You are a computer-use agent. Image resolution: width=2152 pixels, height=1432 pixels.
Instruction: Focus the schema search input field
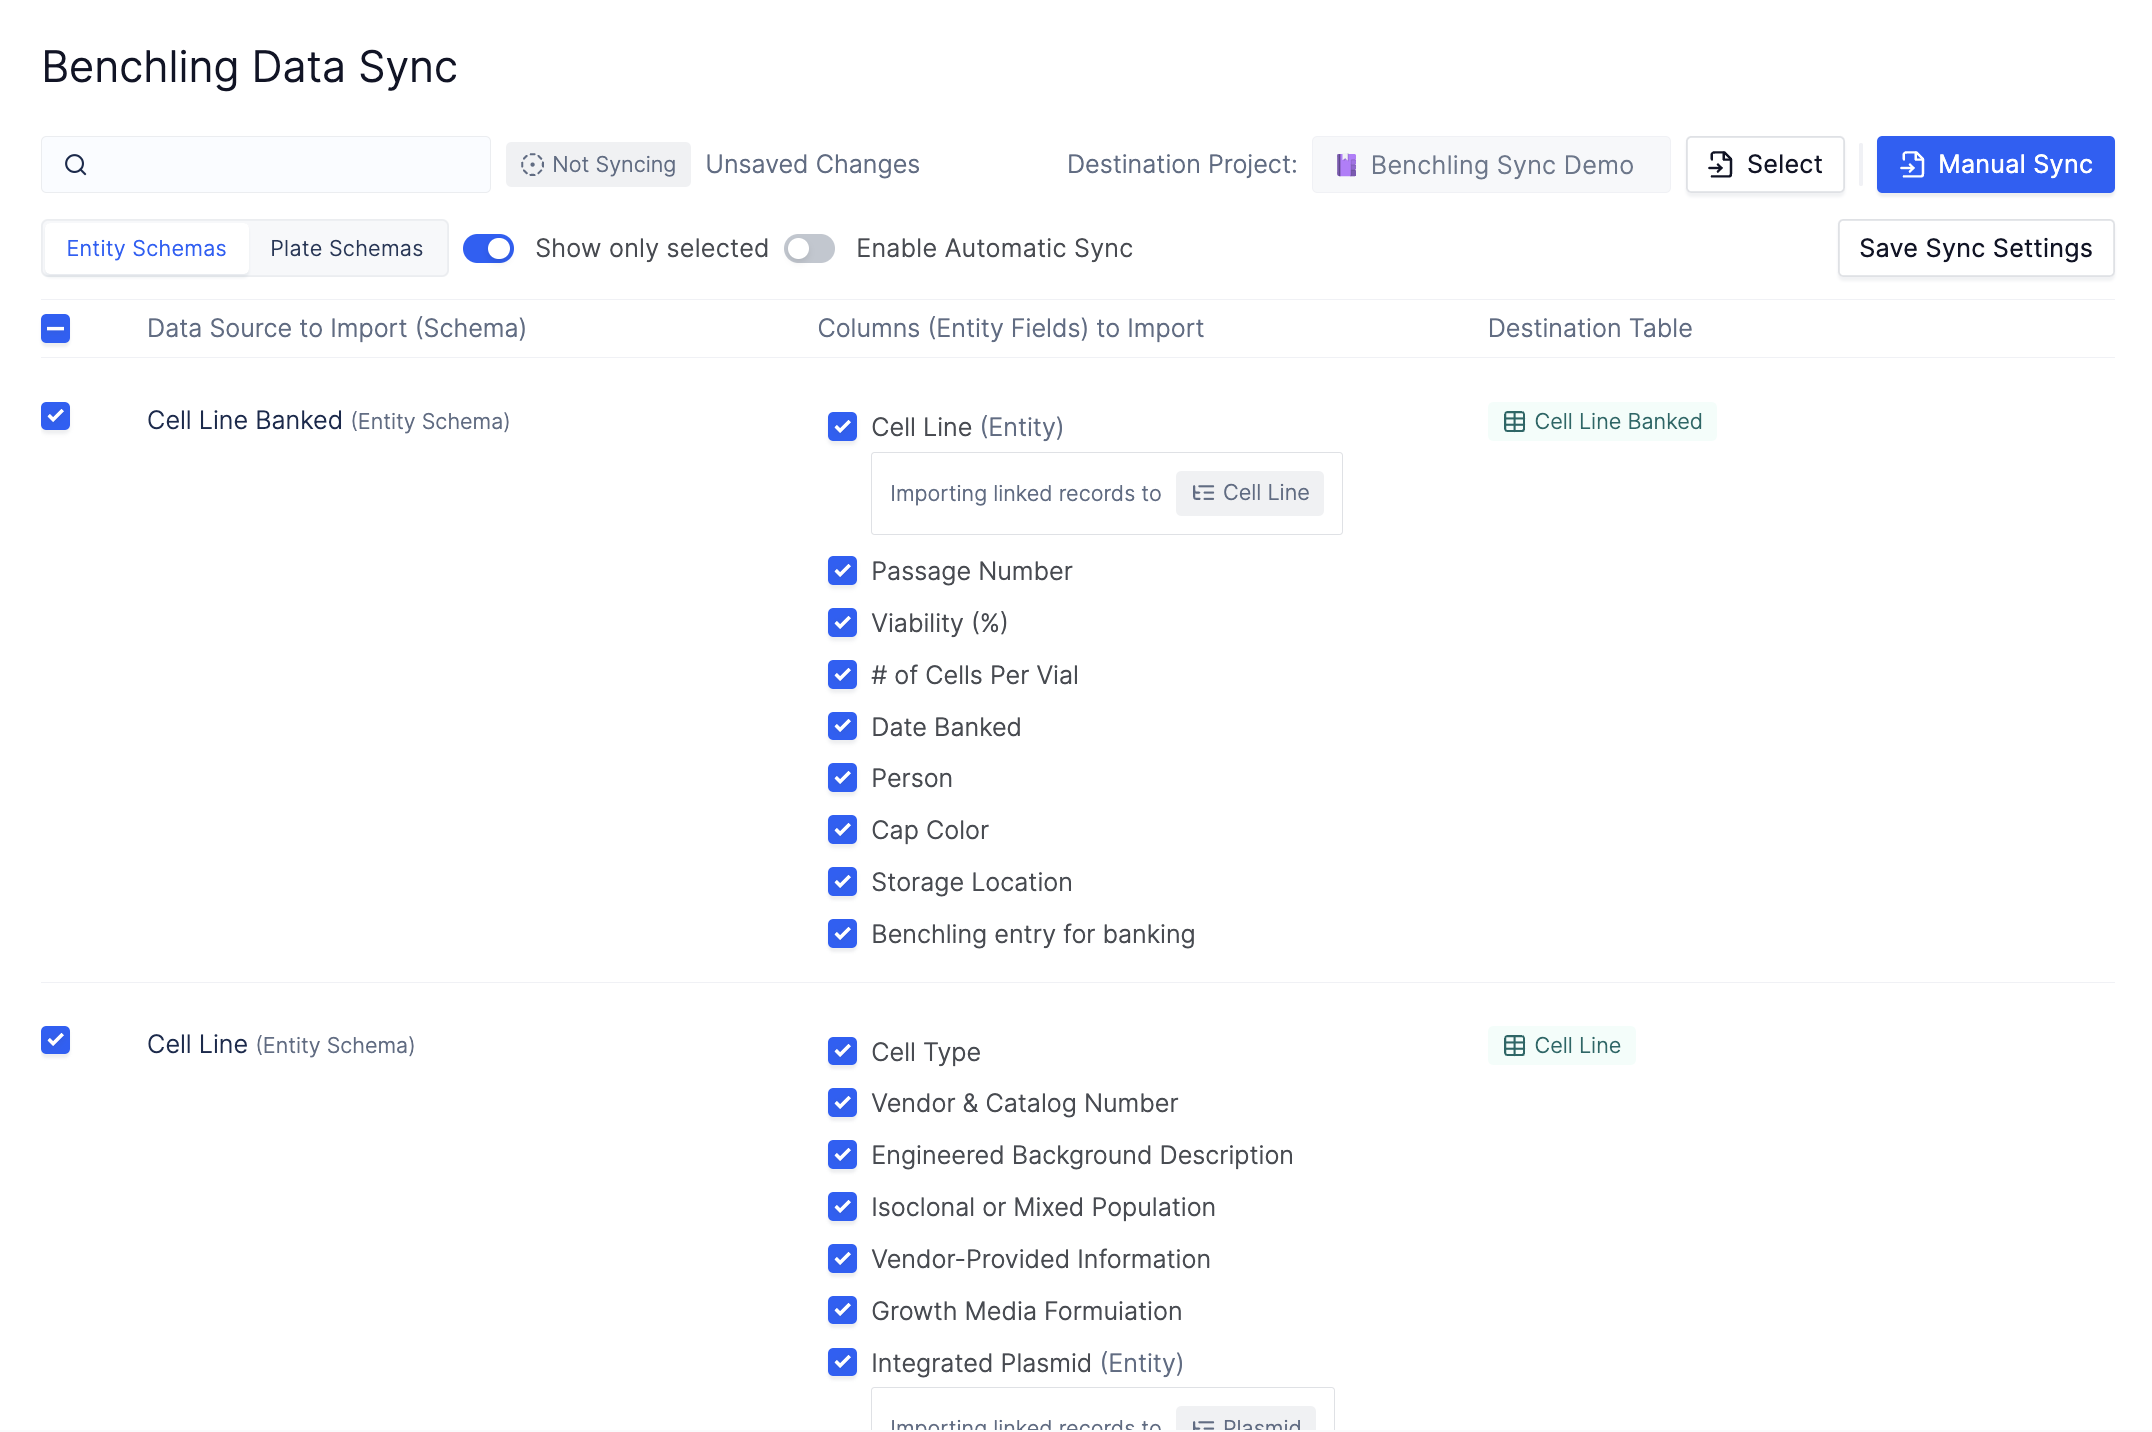(266, 165)
